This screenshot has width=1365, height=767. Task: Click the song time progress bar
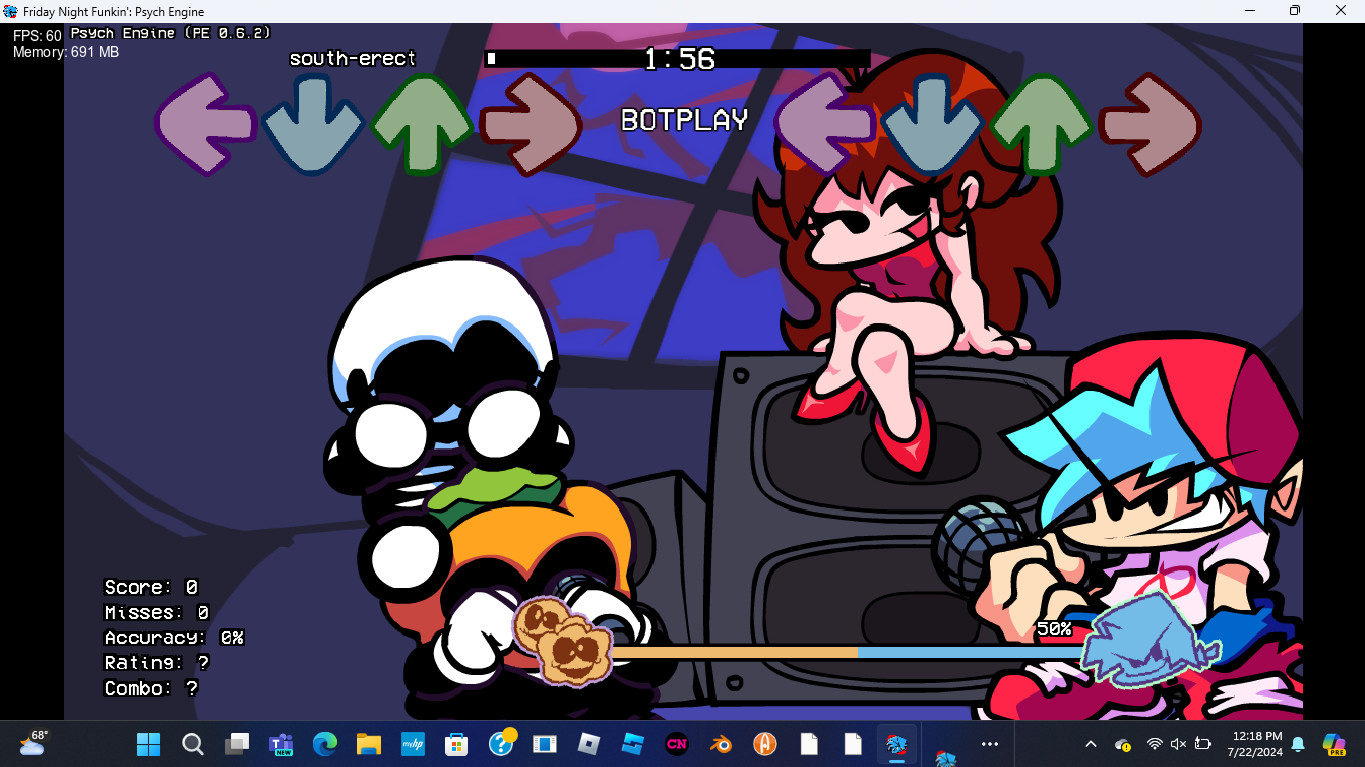tap(677, 59)
